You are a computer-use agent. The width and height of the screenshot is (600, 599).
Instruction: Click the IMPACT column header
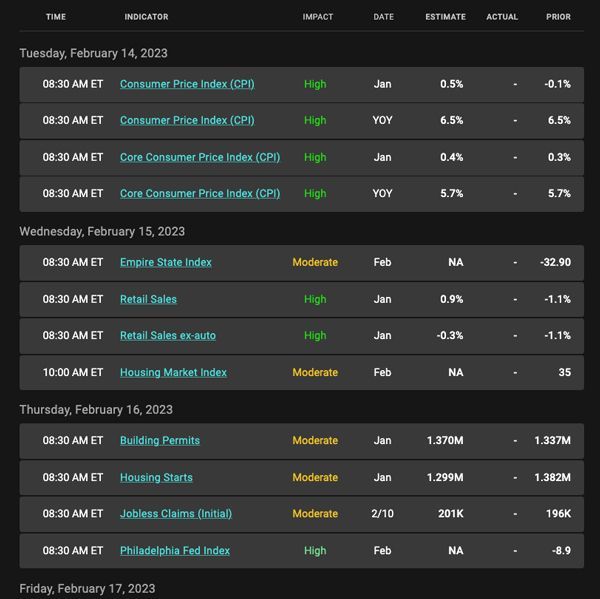pyautogui.click(x=318, y=17)
